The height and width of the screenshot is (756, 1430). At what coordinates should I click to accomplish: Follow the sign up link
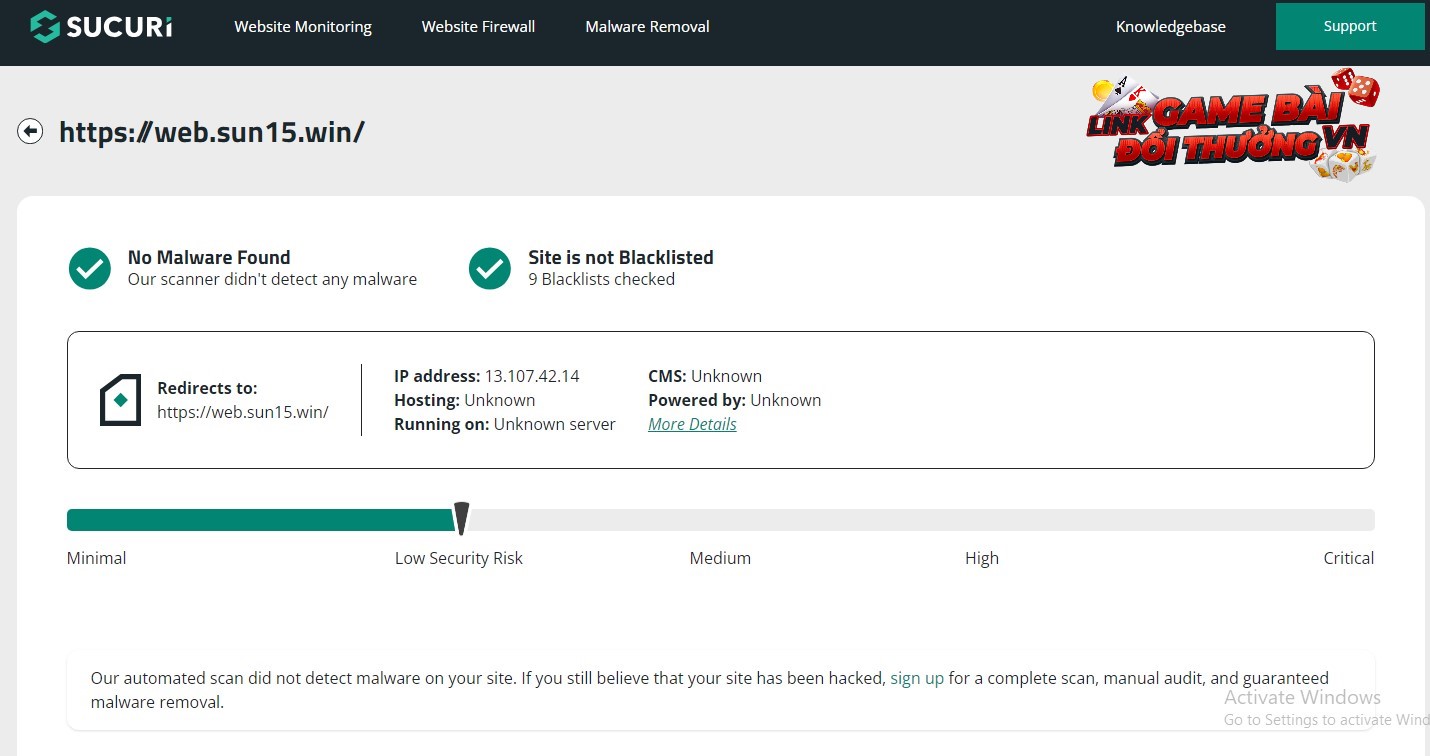coord(917,678)
